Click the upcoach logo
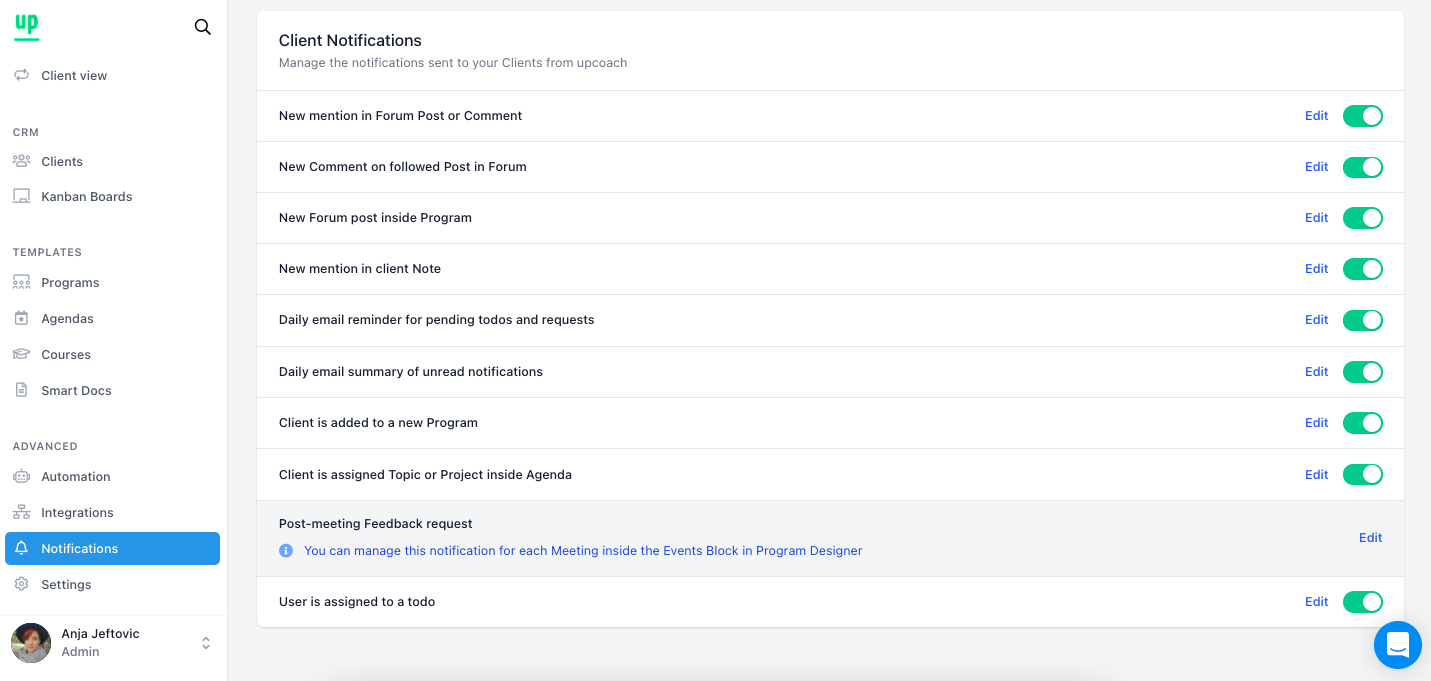This screenshot has height=681, width=1431. (27, 27)
